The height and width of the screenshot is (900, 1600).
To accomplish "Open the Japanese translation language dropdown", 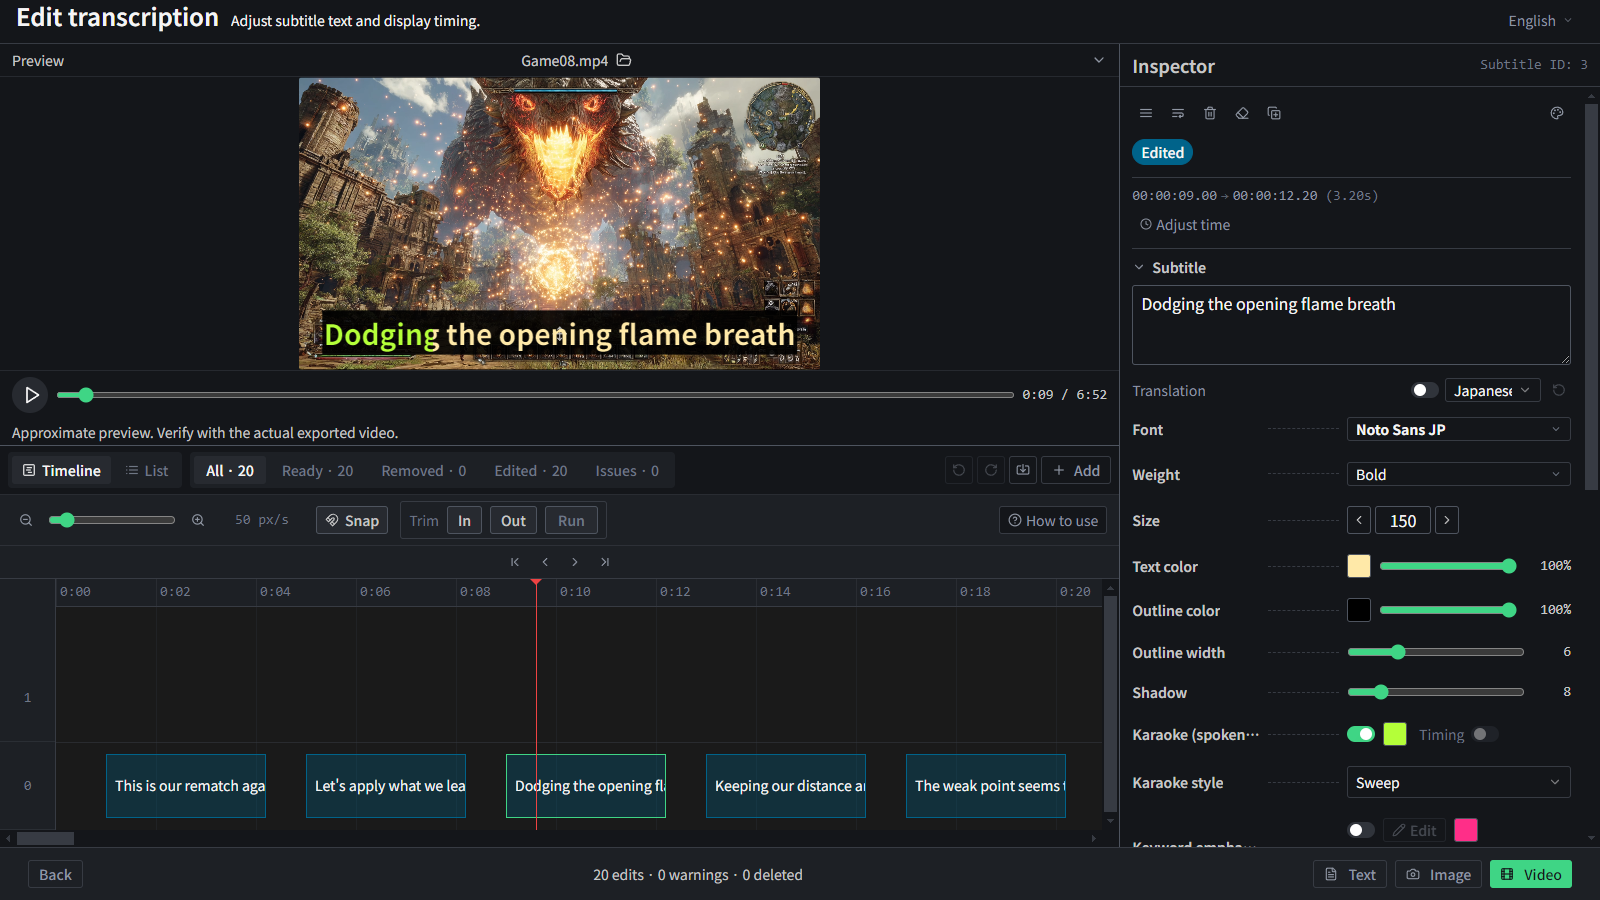I will (1492, 390).
